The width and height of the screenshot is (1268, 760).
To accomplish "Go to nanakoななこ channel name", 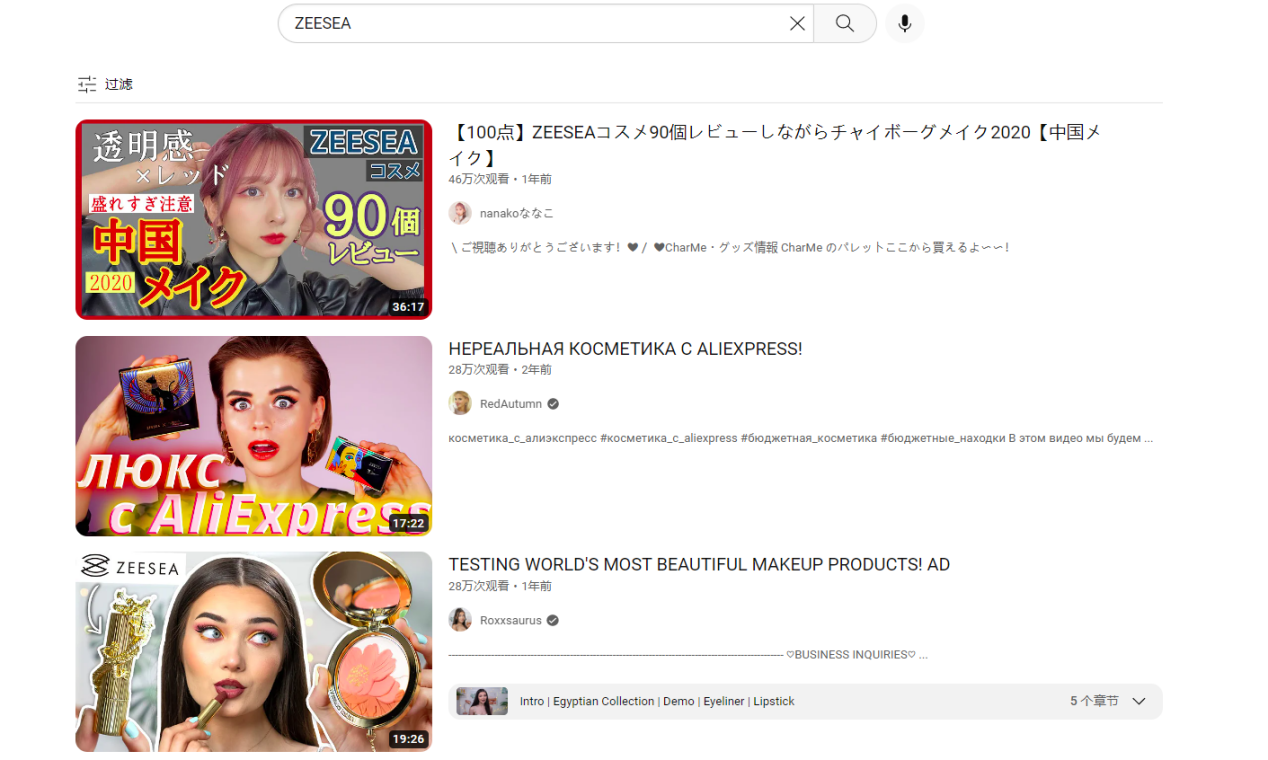I will point(516,213).
